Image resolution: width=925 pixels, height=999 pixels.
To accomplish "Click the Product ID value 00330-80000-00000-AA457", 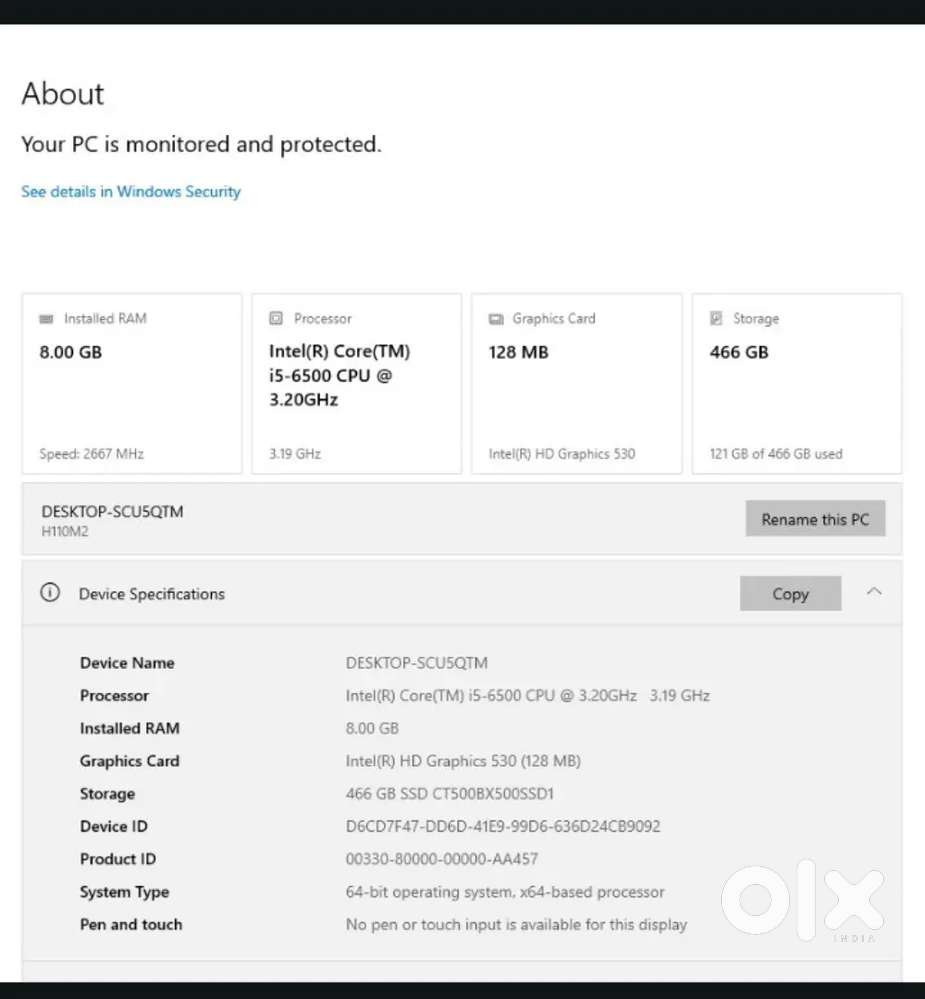I will pos(441,859).
